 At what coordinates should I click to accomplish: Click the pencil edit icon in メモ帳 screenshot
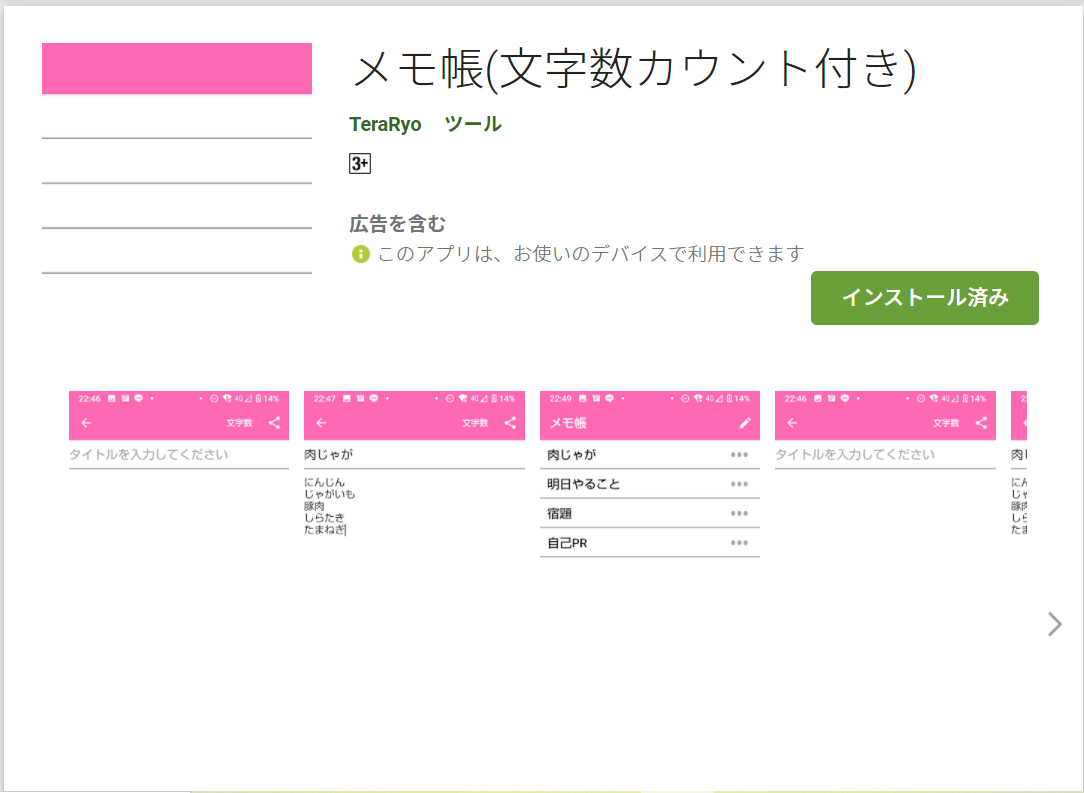pyautogui.click(x=745, y=423)
